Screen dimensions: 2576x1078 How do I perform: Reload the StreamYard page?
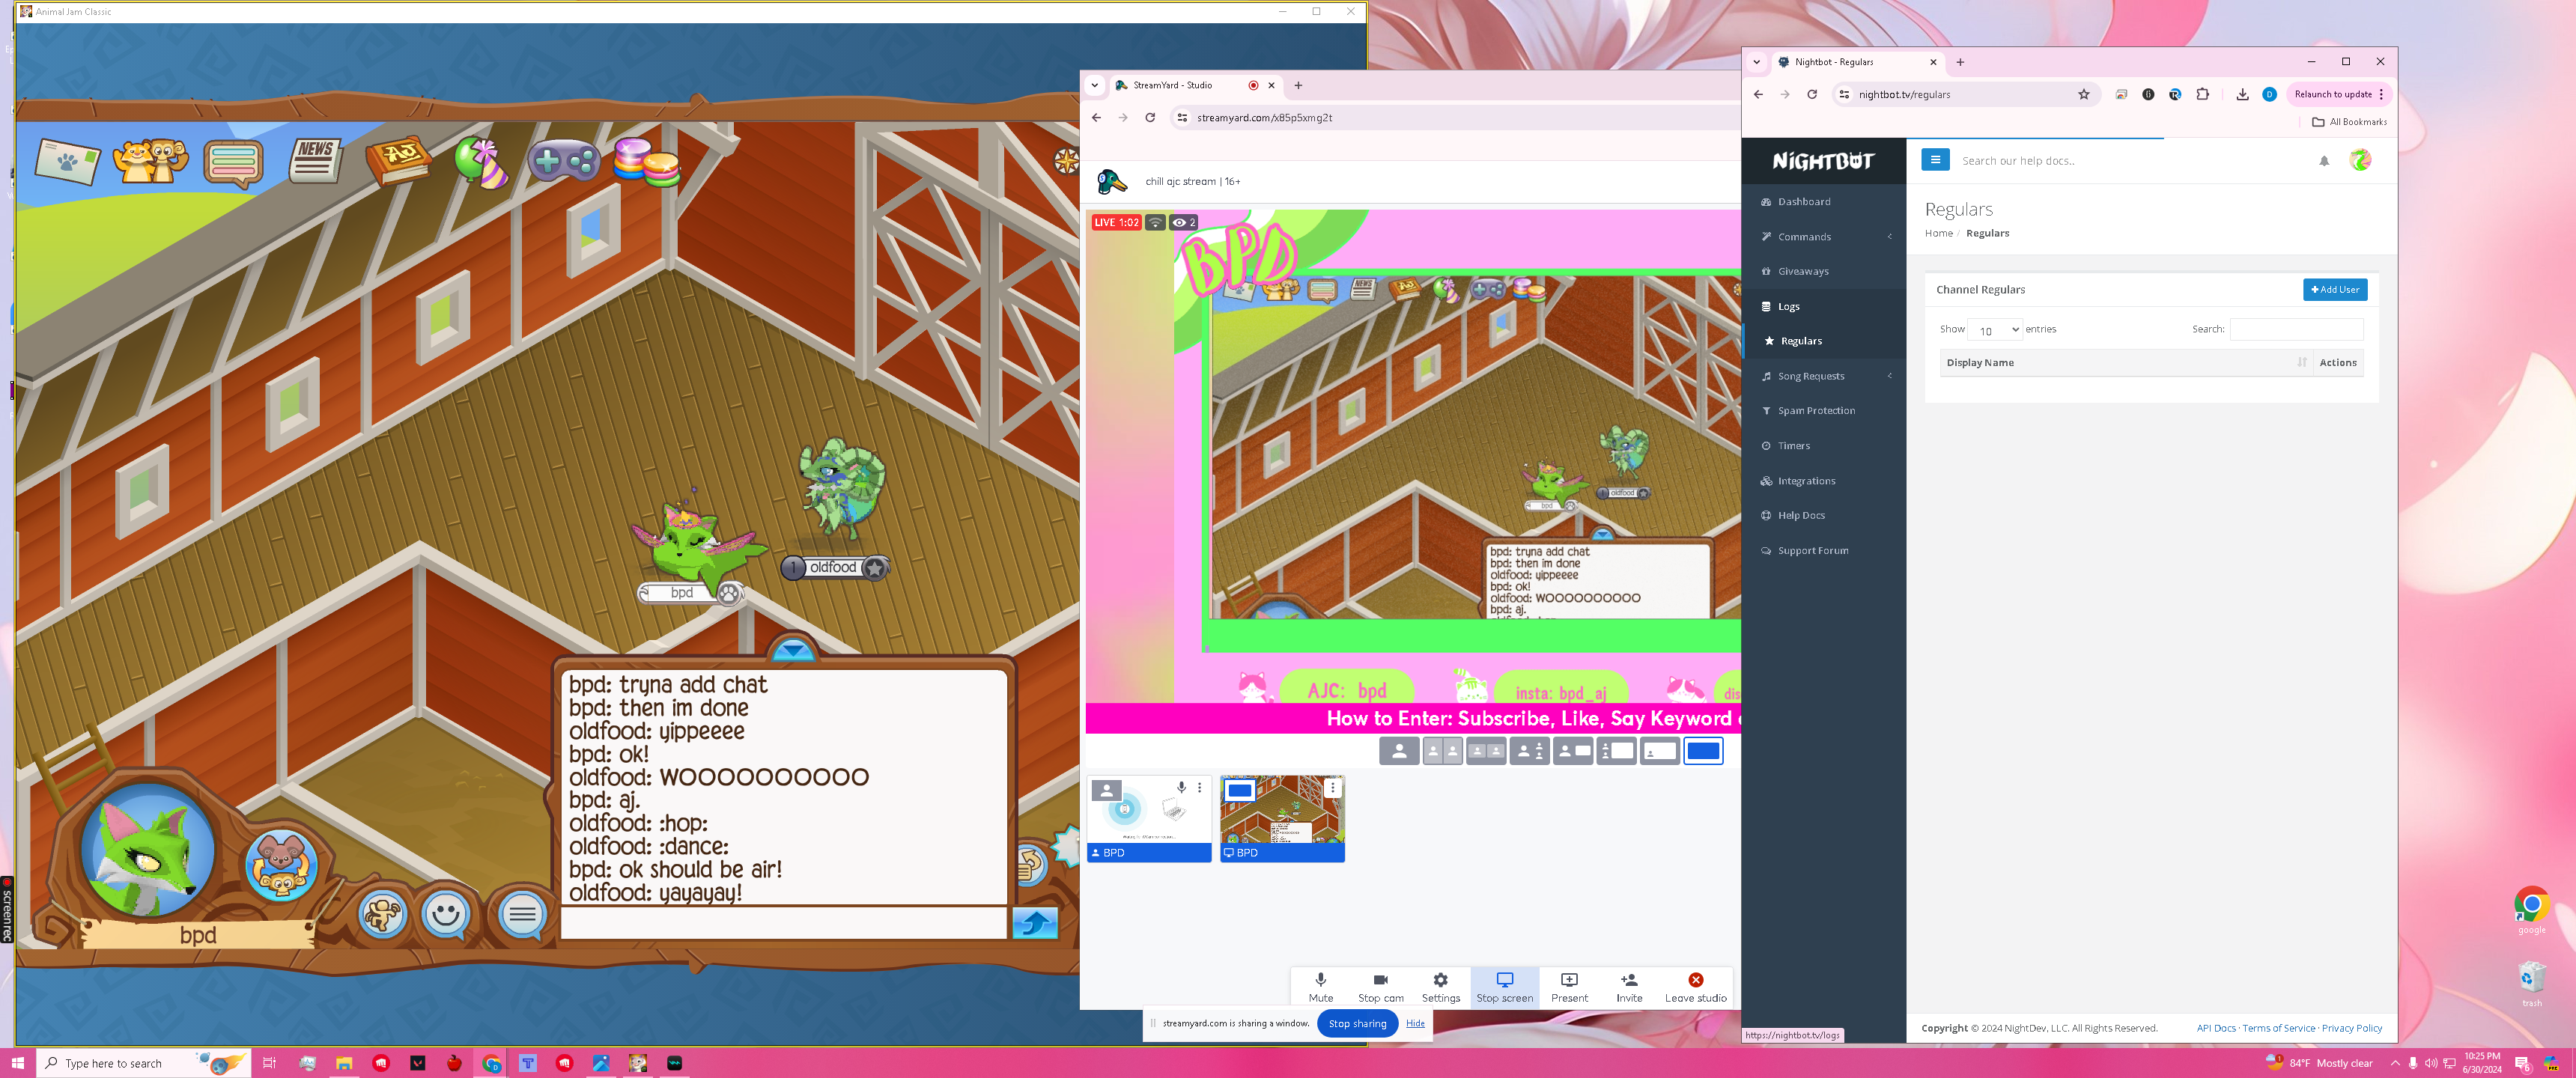(1150, 118)
